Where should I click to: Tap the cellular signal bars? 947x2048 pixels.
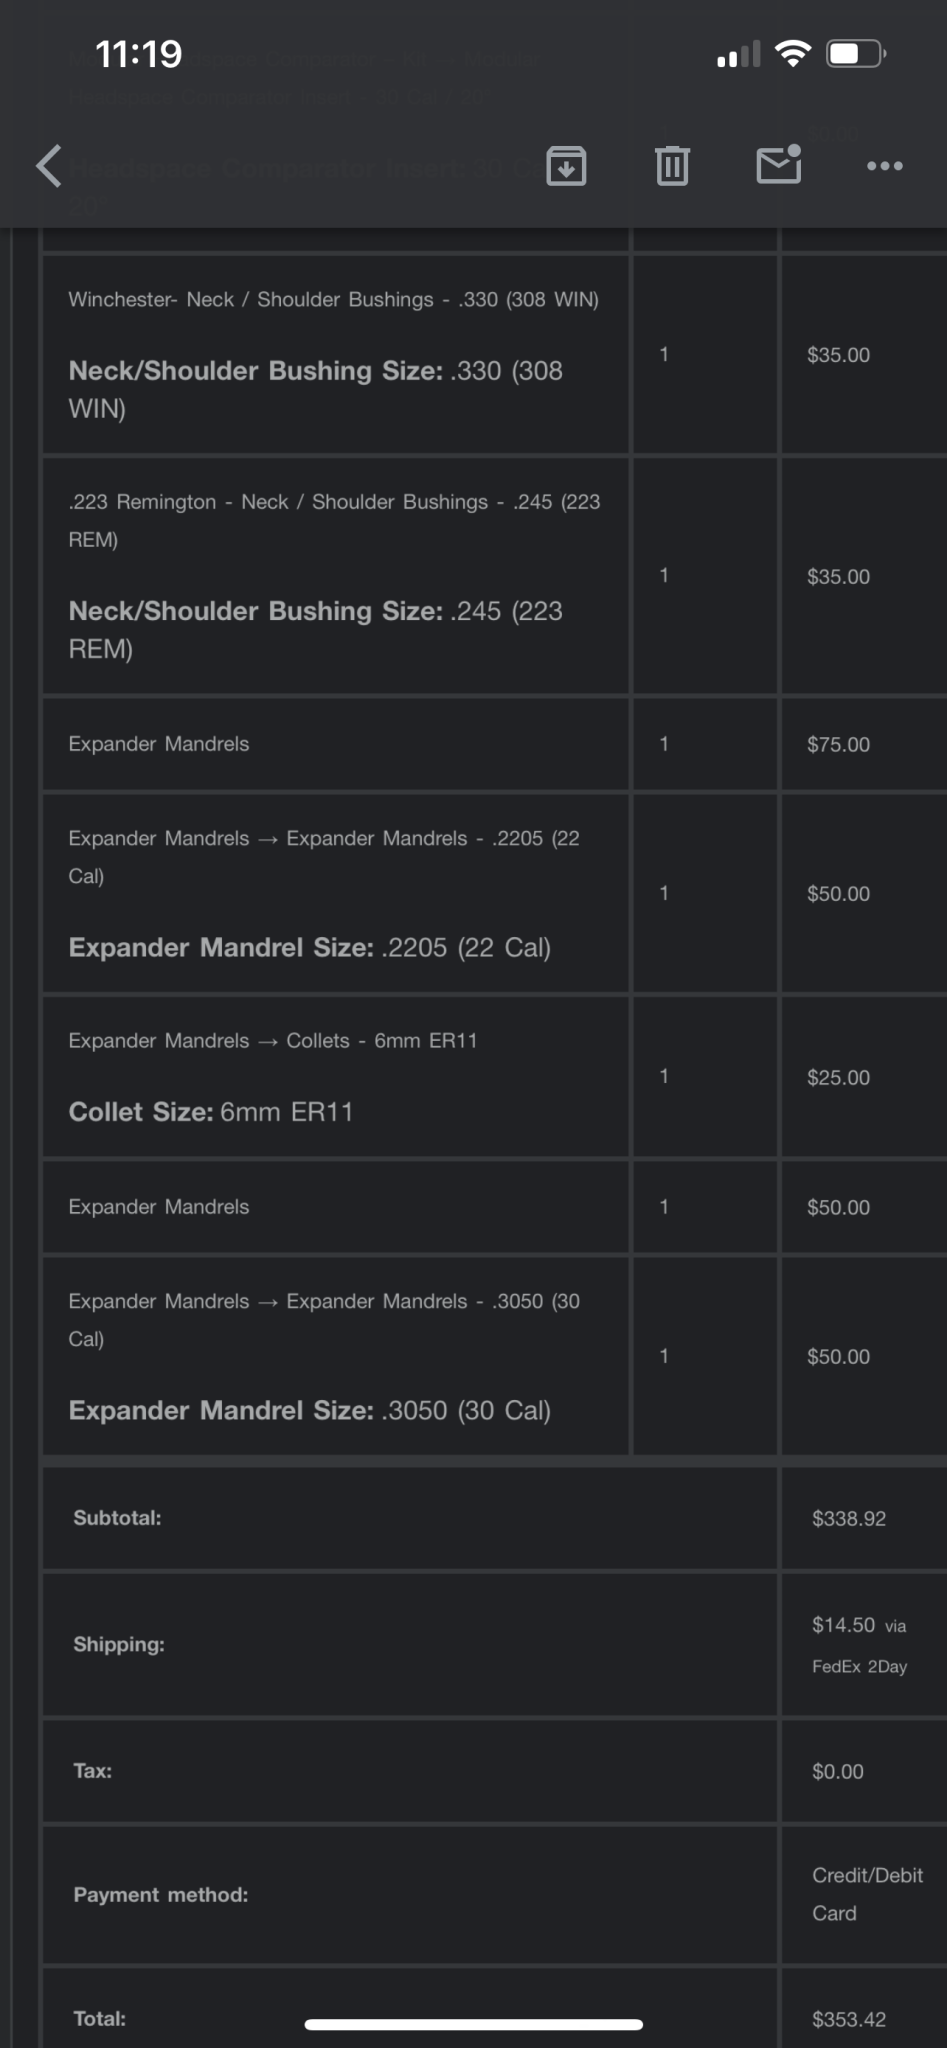[739, 55]
